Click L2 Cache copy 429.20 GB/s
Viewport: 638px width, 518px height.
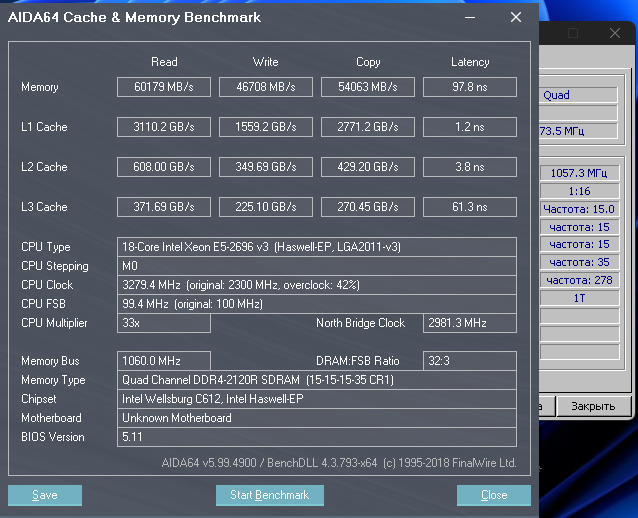[x=368, y=167]
